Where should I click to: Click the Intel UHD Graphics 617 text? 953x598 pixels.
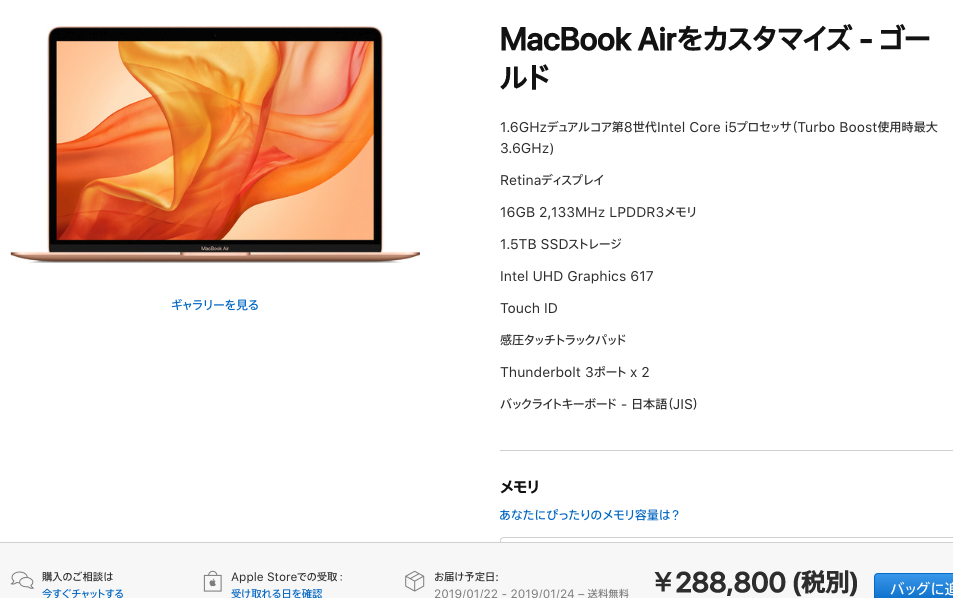(576, 277)
